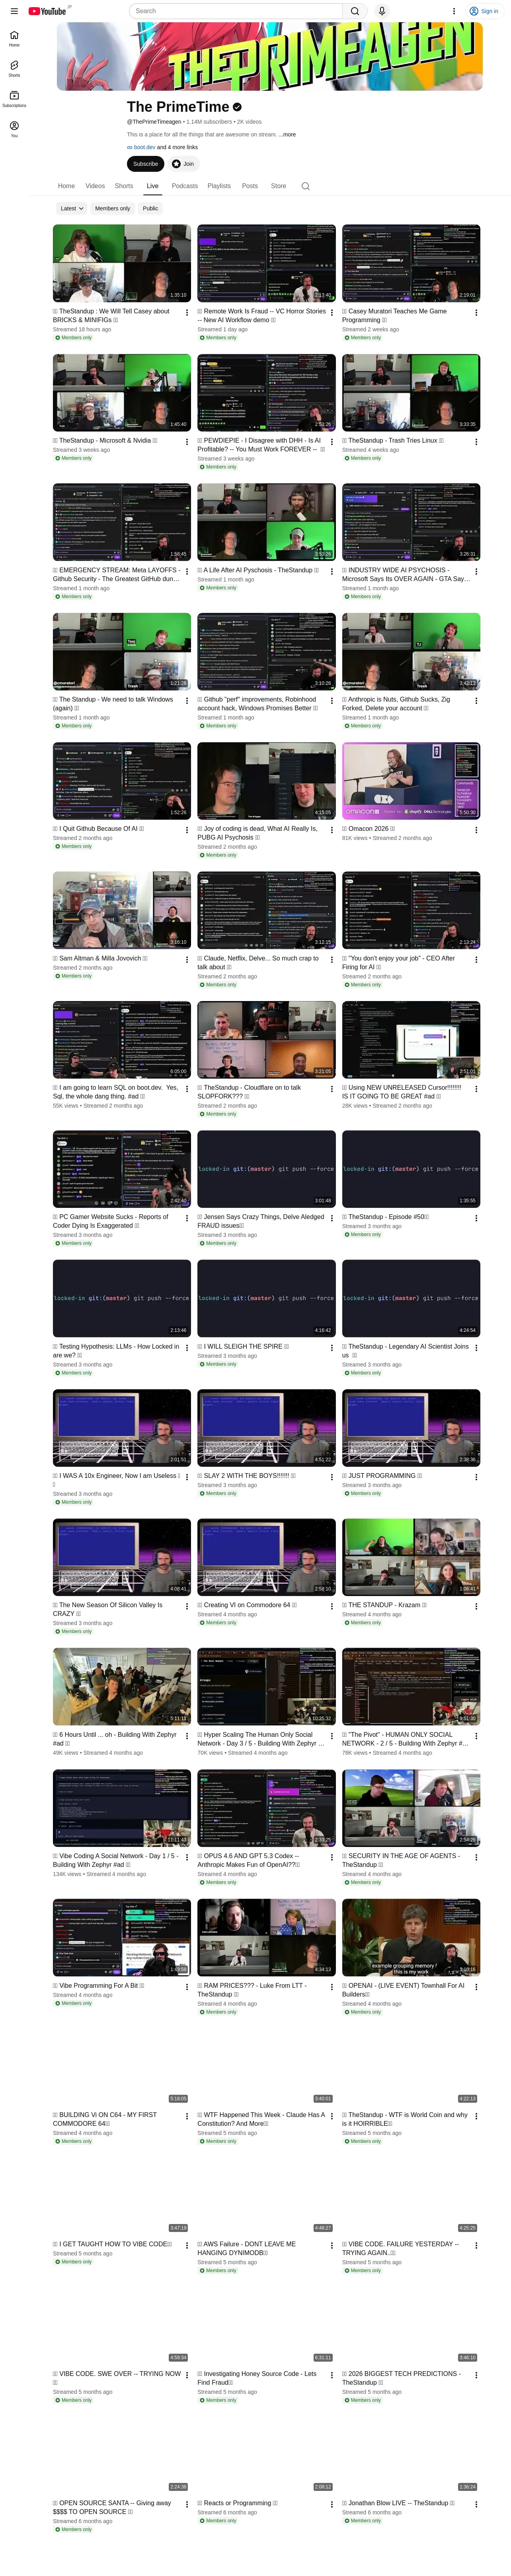Open 'Claude, Netflix, Delve' video title
Image resolution: width=511 pixels, height=2576 pixels.
pyautogui.click(x=258, y=962)
